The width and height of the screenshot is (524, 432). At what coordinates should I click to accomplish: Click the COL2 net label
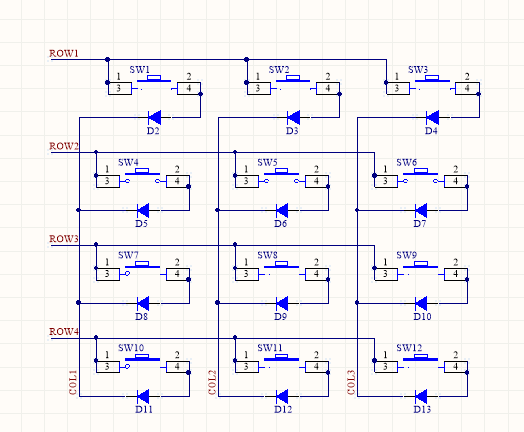[212, 383]
